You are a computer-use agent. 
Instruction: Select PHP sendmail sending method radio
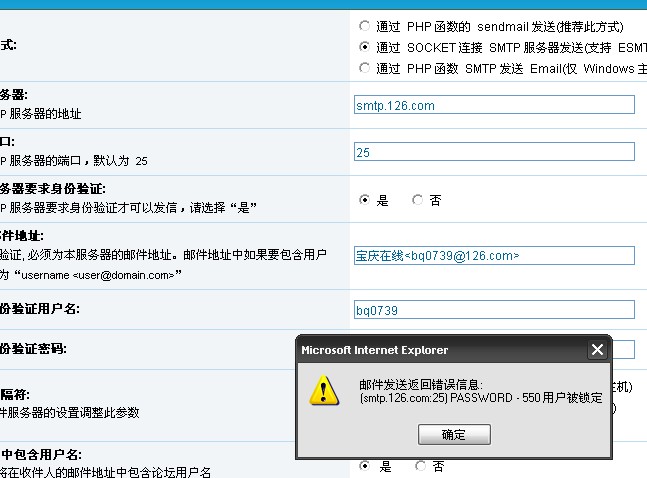(364, 26)
